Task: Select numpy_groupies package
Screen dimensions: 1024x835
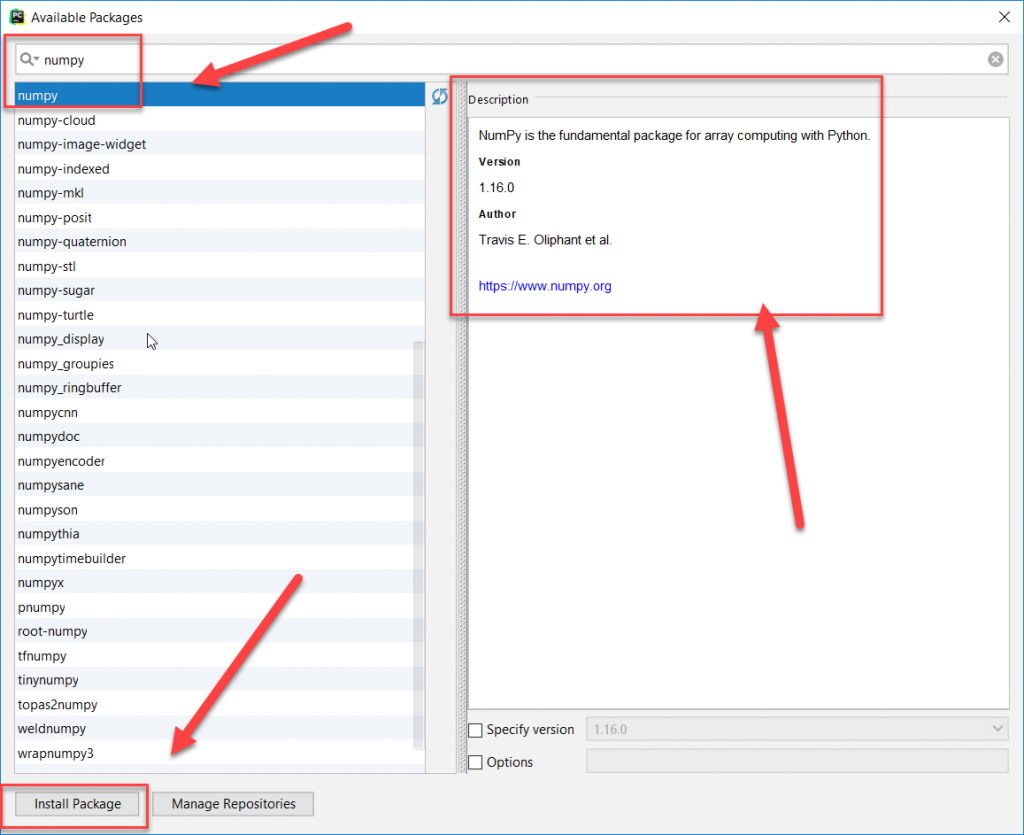Action: tap(220, 364)
